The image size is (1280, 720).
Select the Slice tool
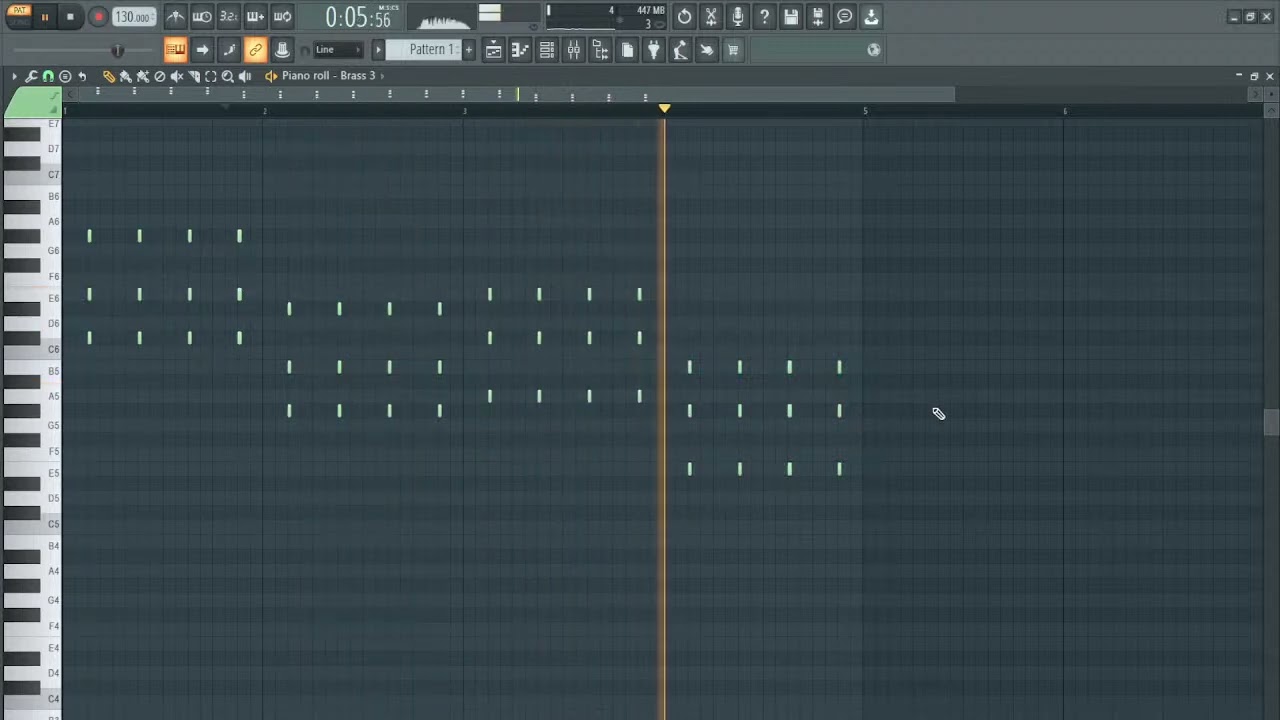click(x=193, y=76)
